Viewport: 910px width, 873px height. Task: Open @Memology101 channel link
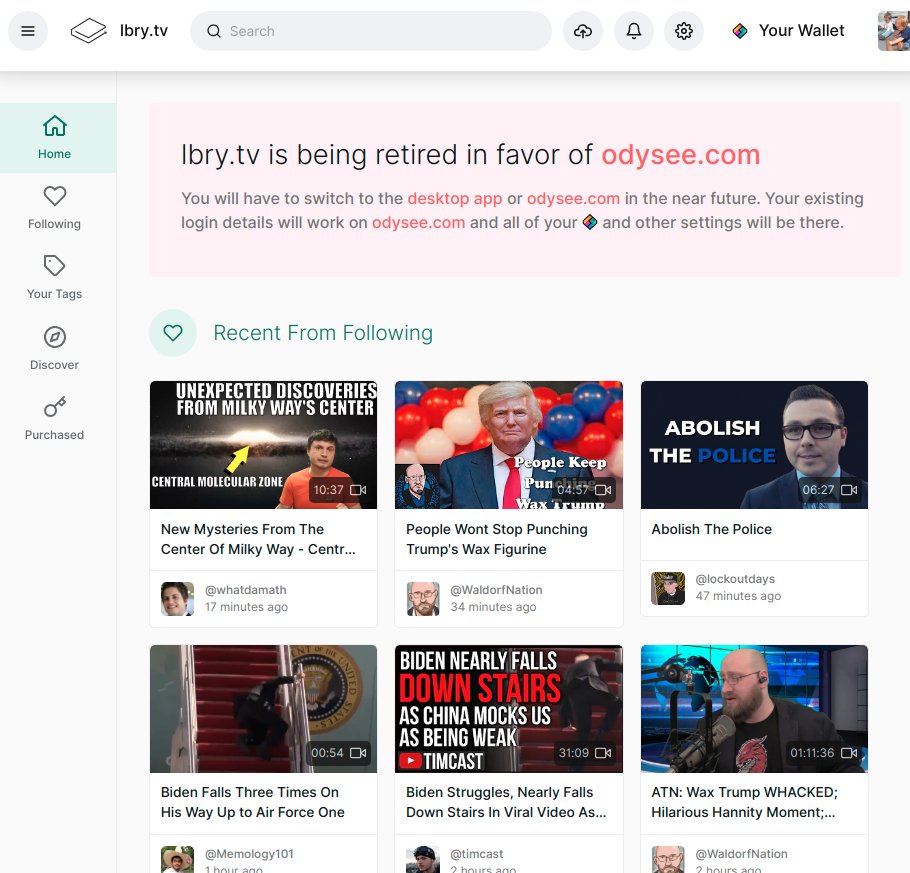pos(249,854)
